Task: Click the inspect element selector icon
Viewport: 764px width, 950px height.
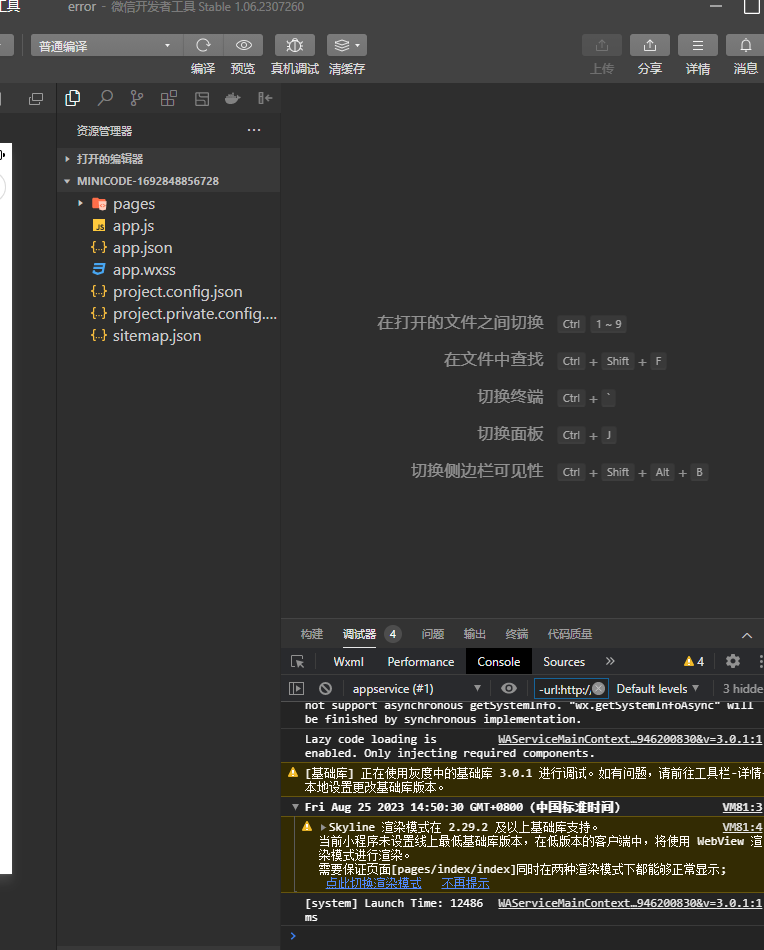Action: (x=297, y=662)
